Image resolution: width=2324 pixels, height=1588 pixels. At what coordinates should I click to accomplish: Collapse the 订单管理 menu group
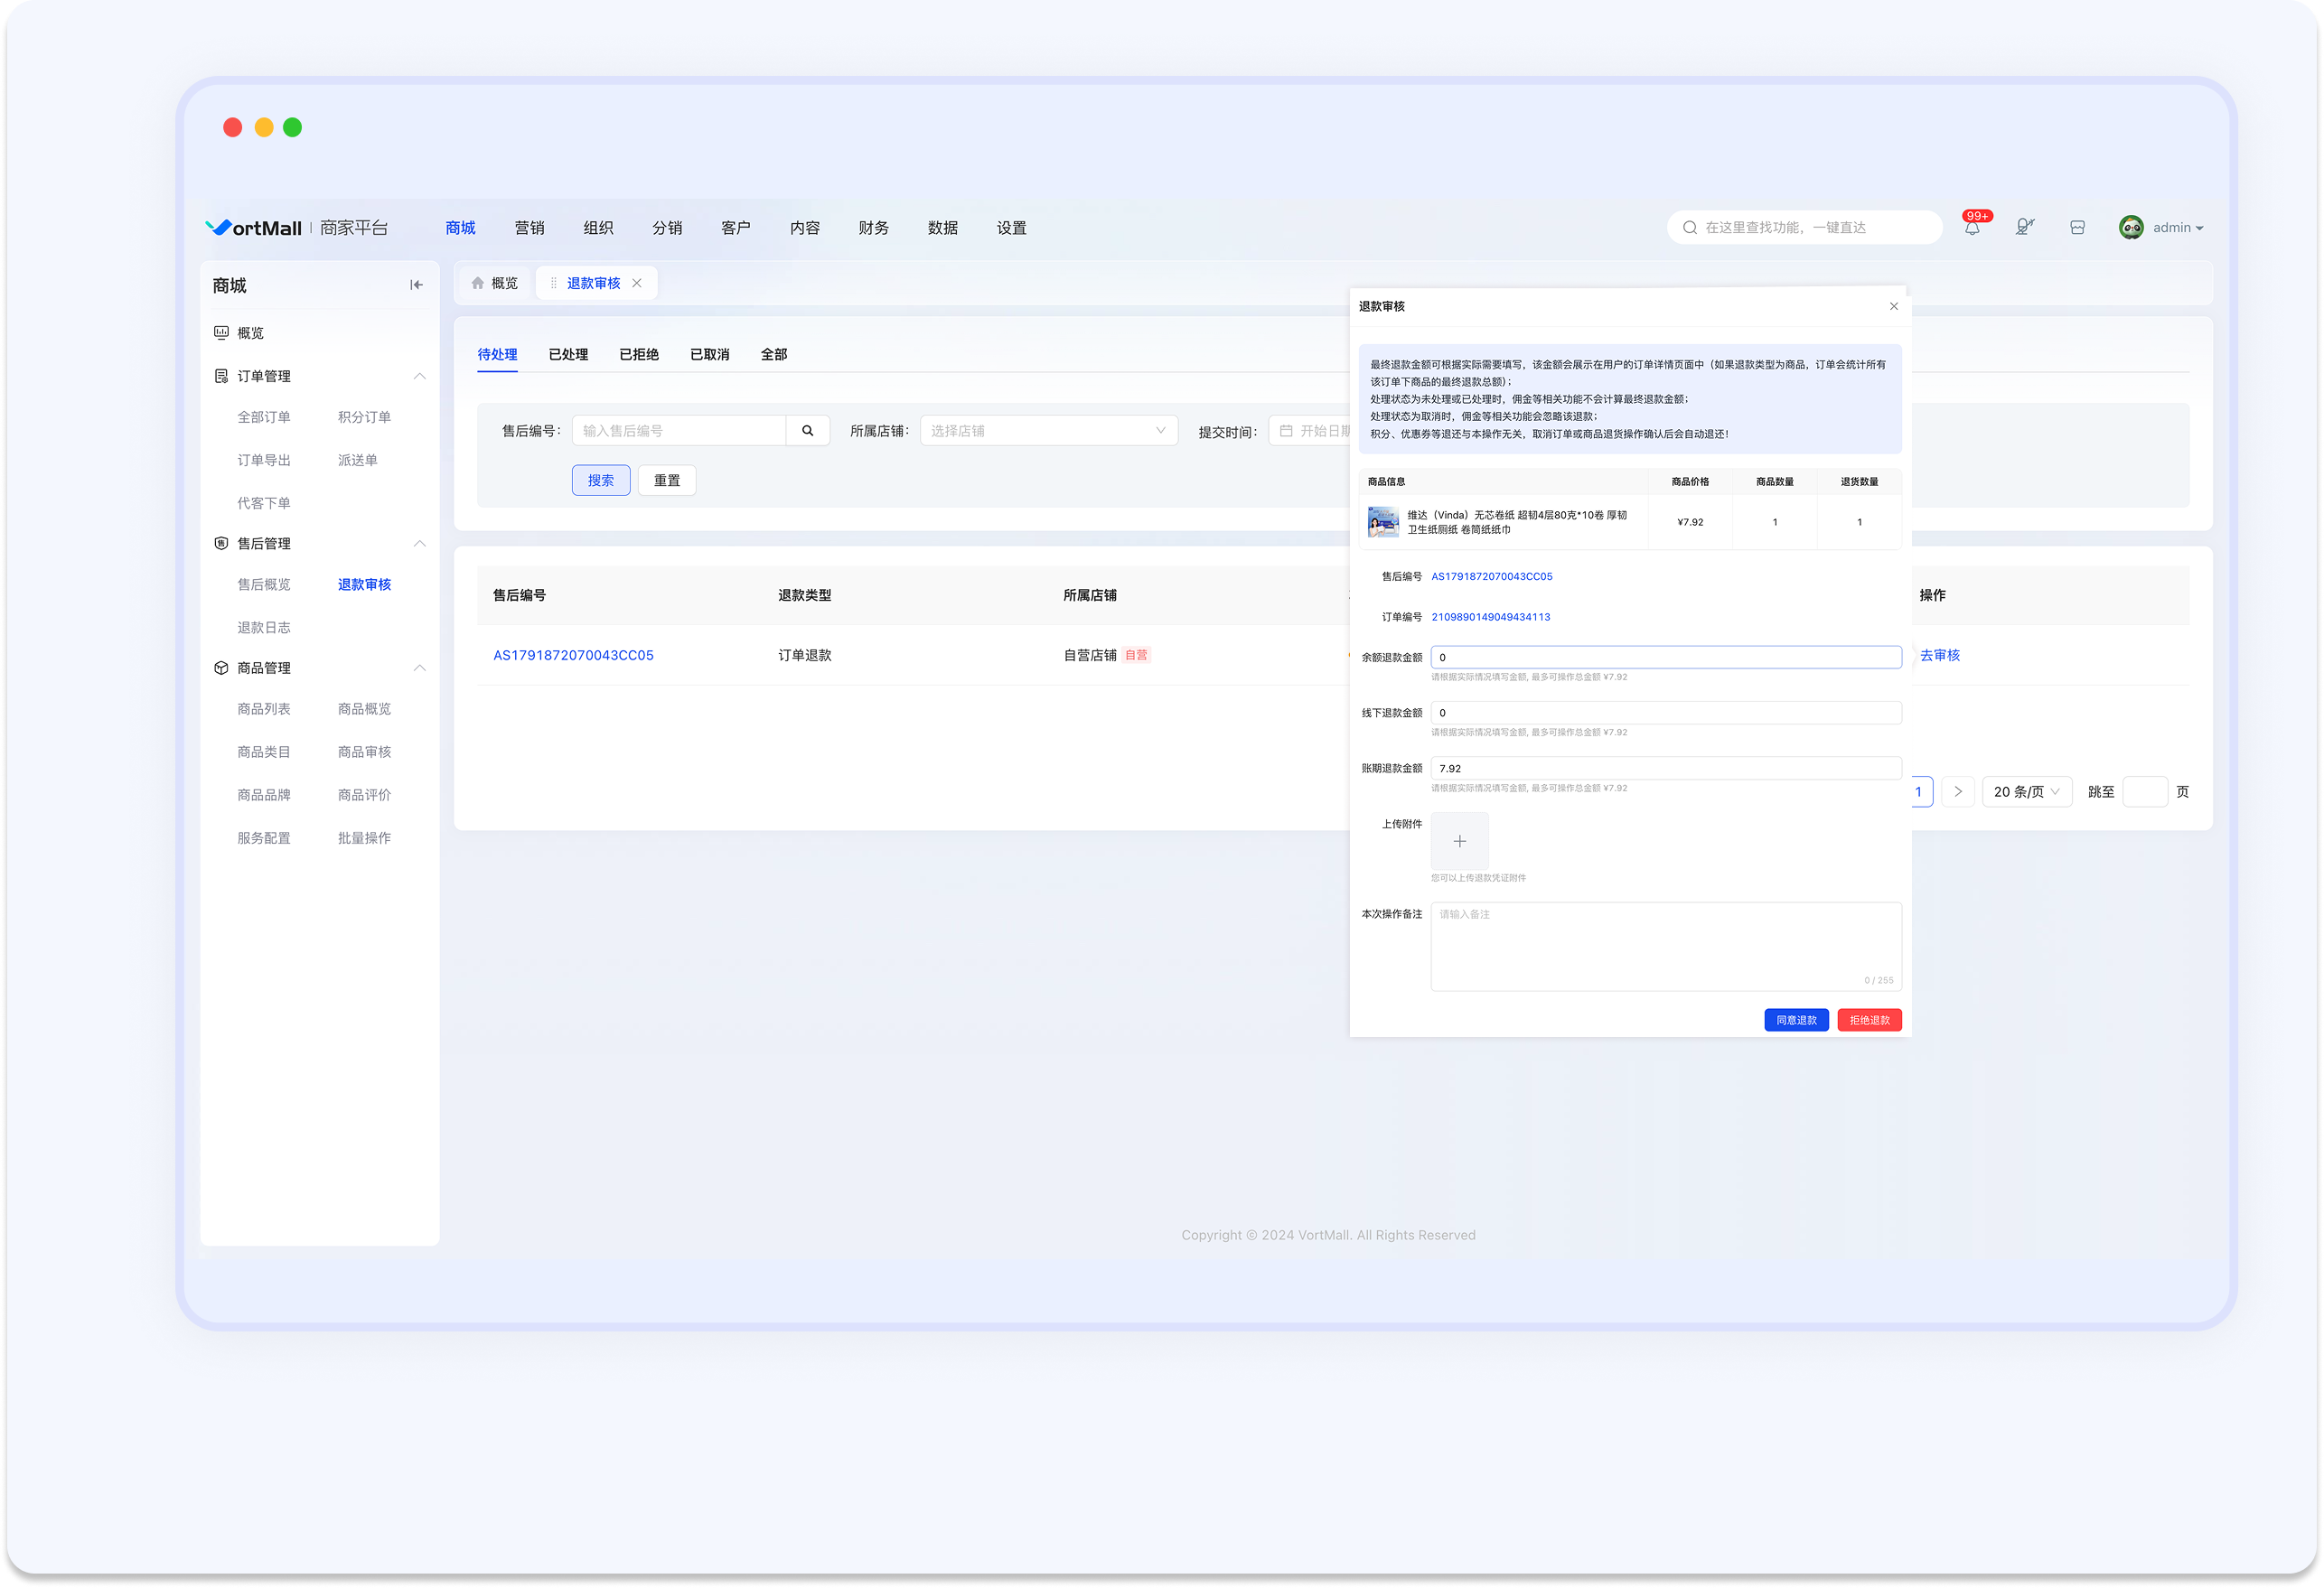419,376
